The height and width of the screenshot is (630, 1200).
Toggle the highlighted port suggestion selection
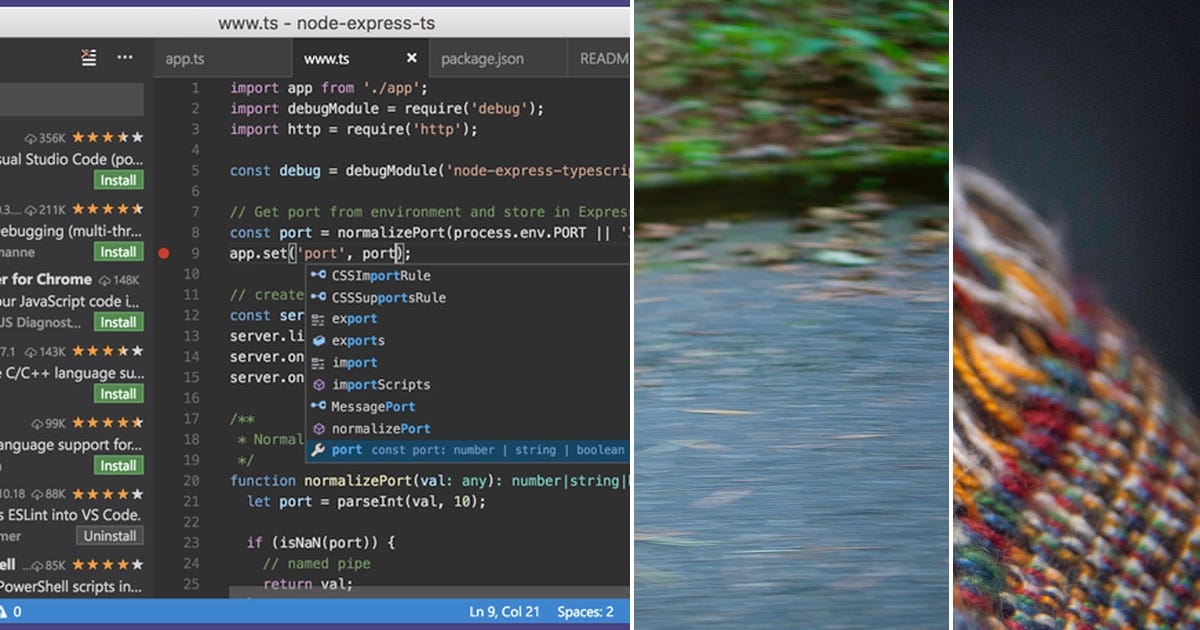click(346, 449)
